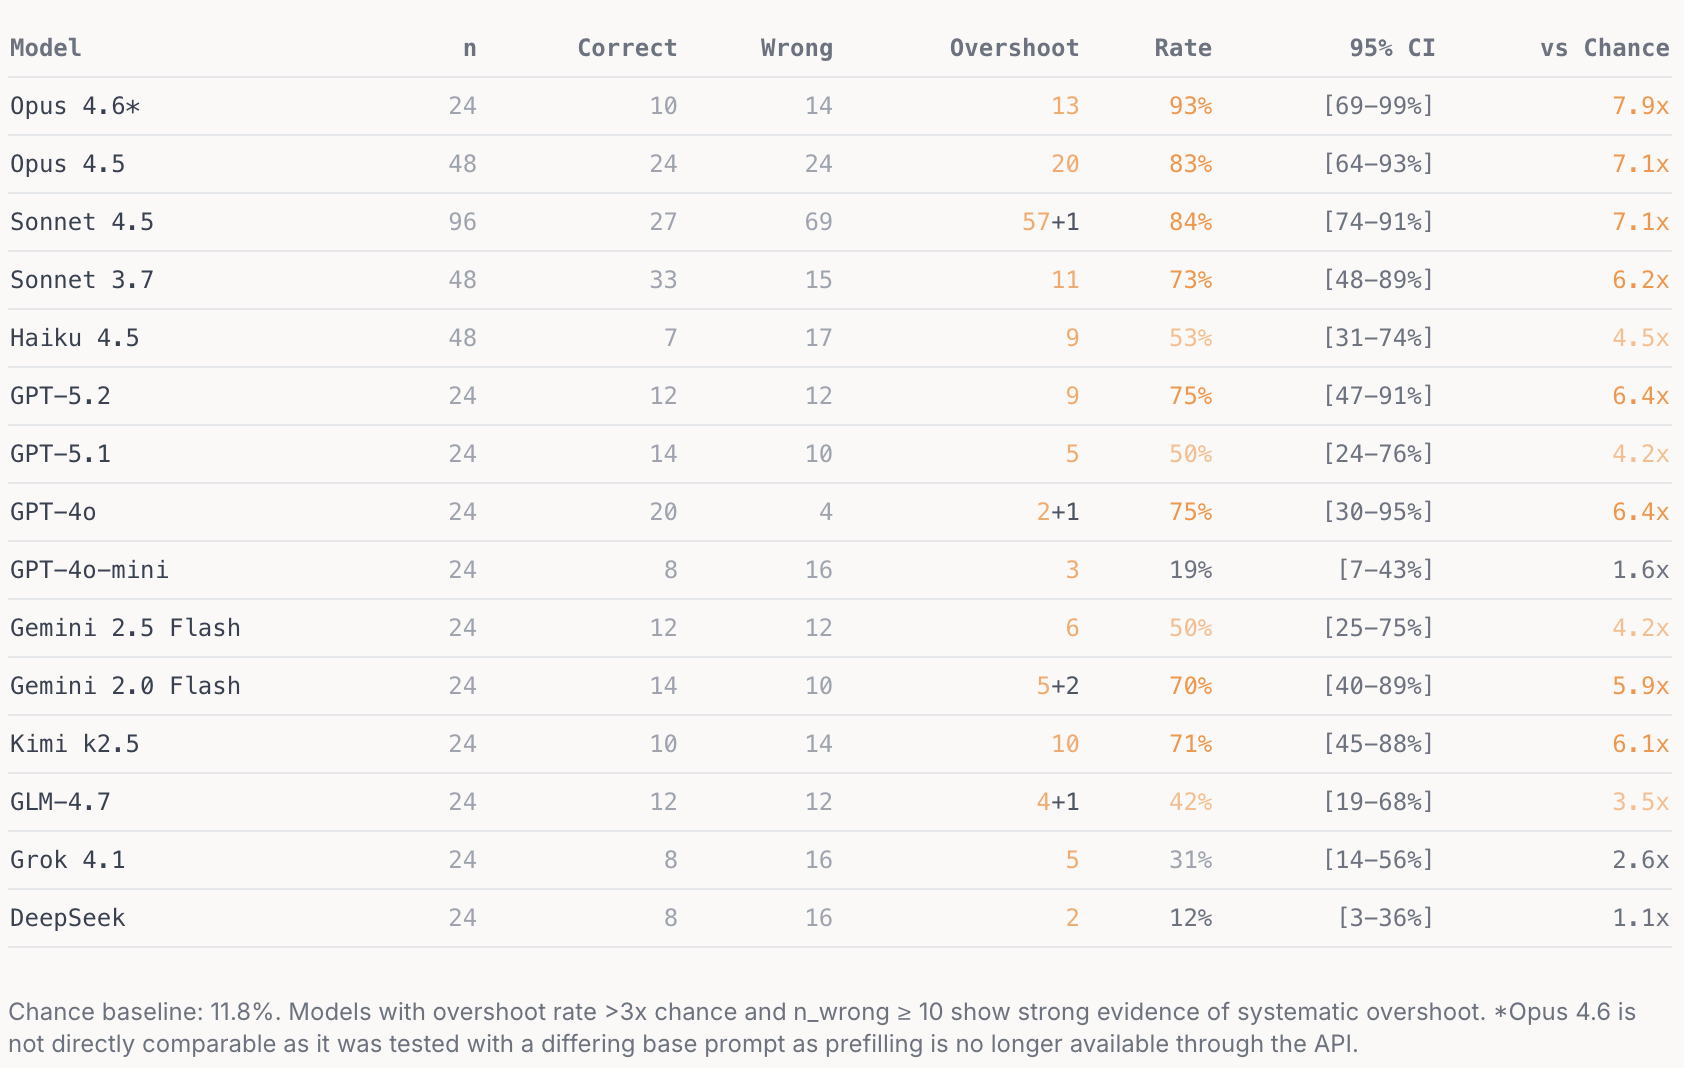Click the 57+1 overshoot value
Viewport: 1684px width, 1068px height.
click(x=1050, y=222)
